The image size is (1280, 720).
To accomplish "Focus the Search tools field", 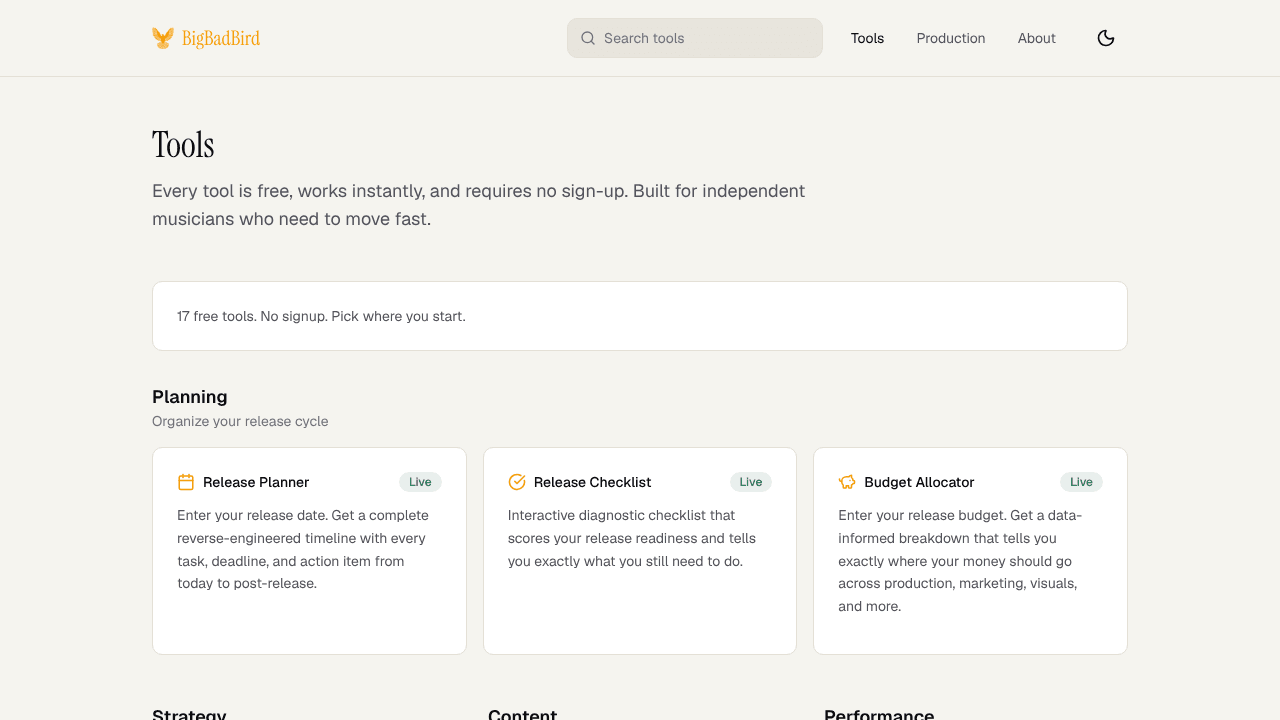I will (x=695, y=38).
